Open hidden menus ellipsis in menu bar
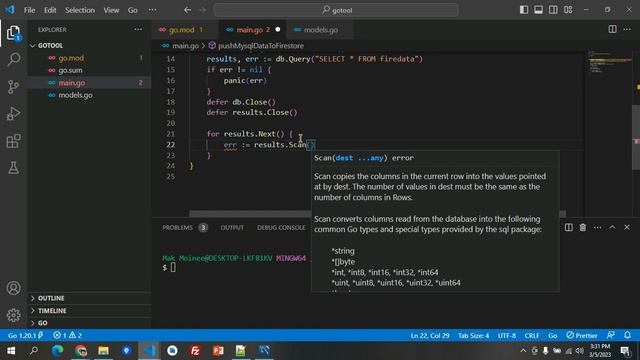The height and width of the screenshot is (360, 640). [152, 10]
